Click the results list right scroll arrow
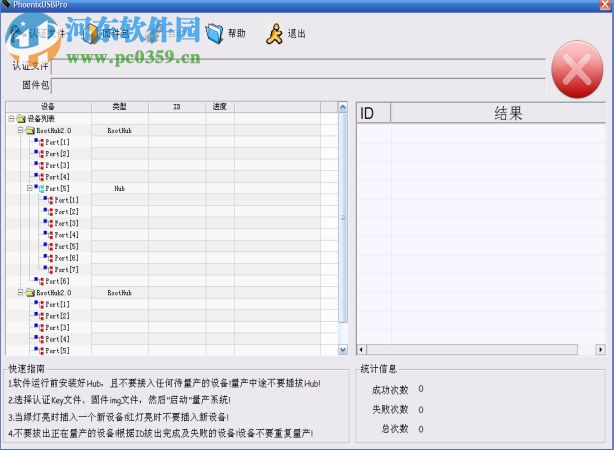614x450 pixels. click(x=600, y=349)
